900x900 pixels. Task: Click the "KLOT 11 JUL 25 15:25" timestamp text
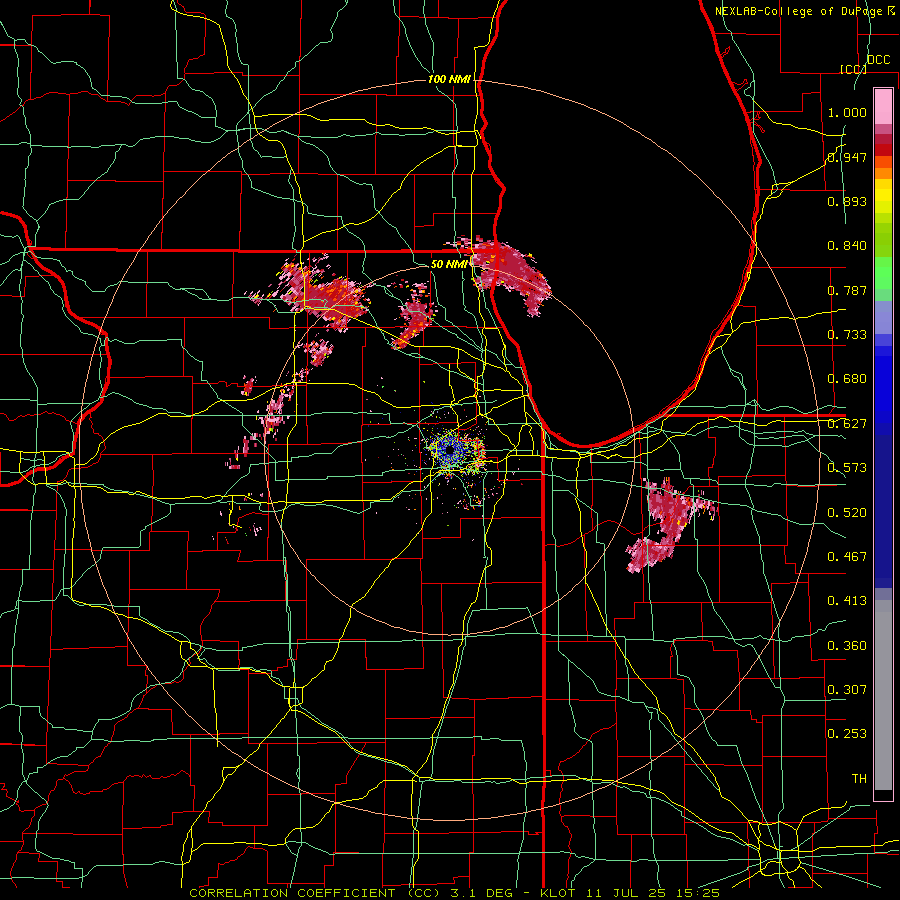(630, 893)
